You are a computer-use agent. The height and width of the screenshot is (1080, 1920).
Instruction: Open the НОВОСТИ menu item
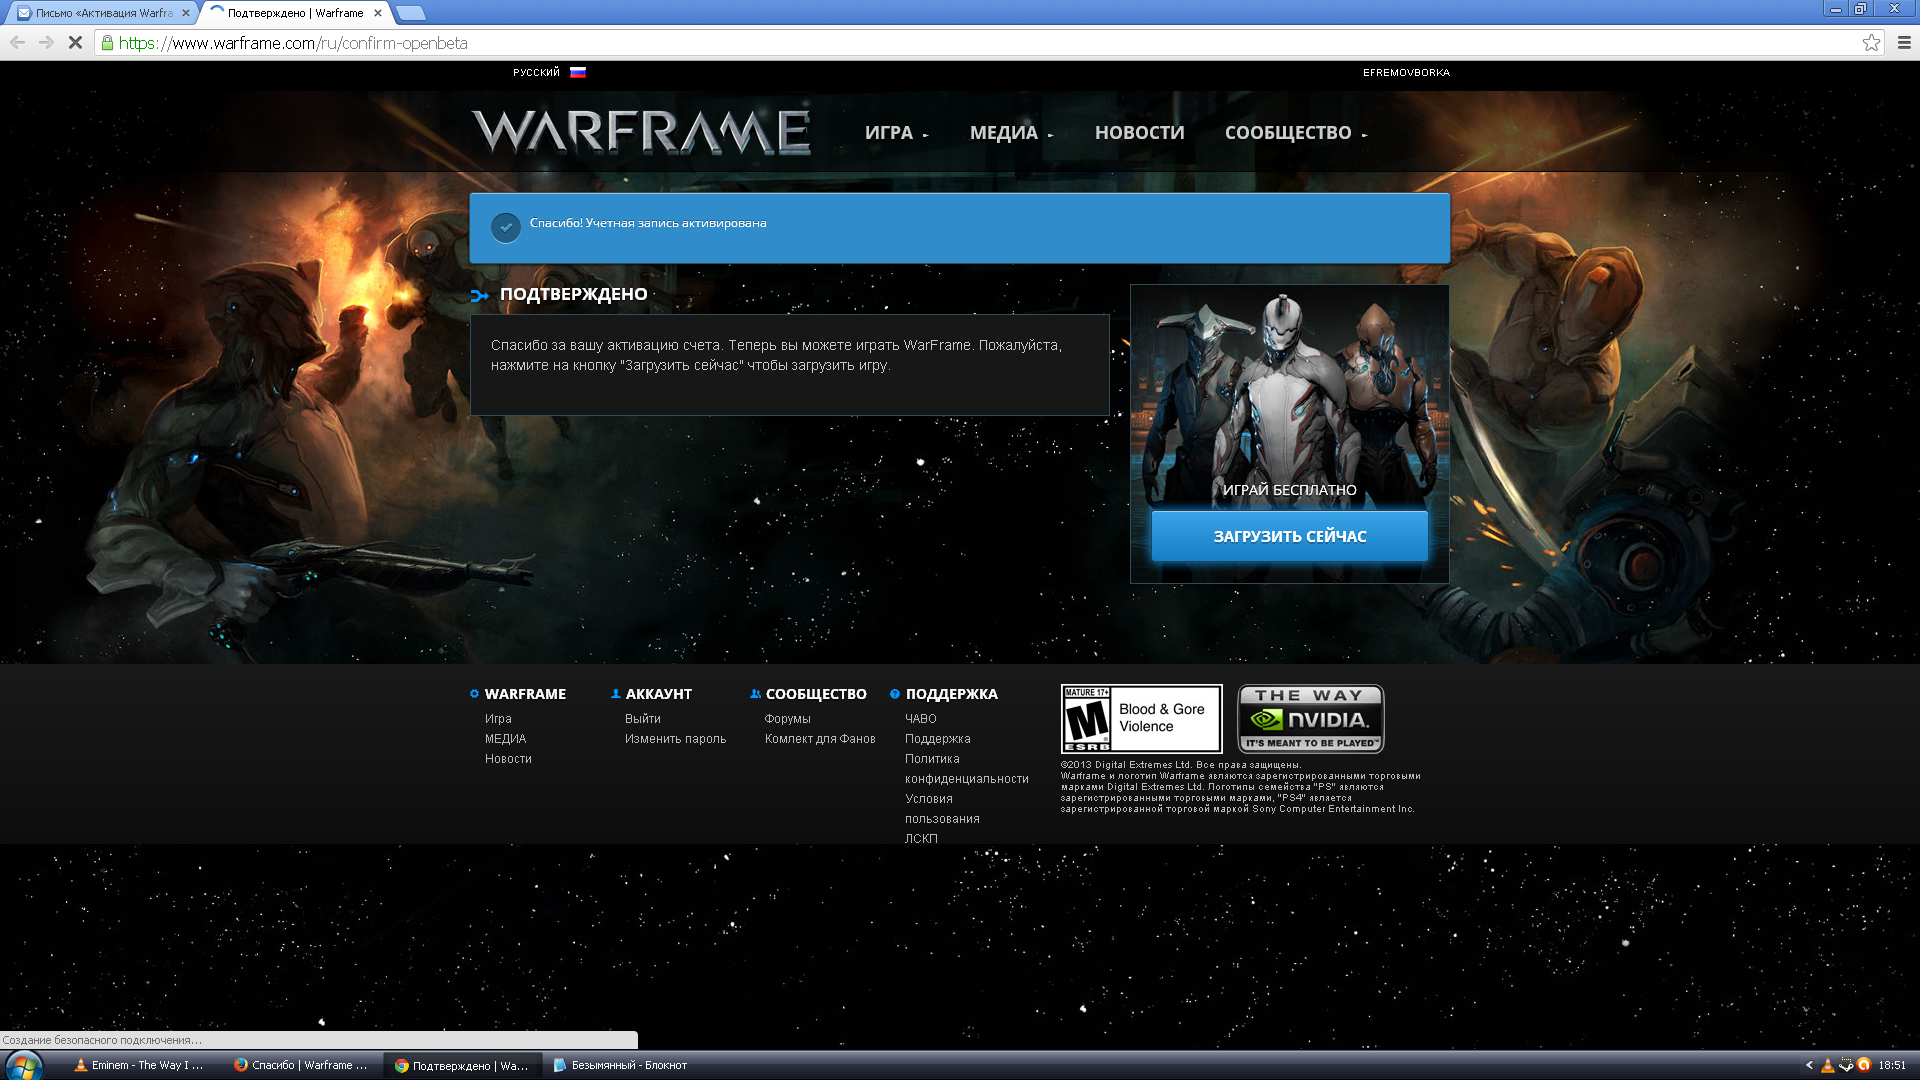tap(1139, 133)
